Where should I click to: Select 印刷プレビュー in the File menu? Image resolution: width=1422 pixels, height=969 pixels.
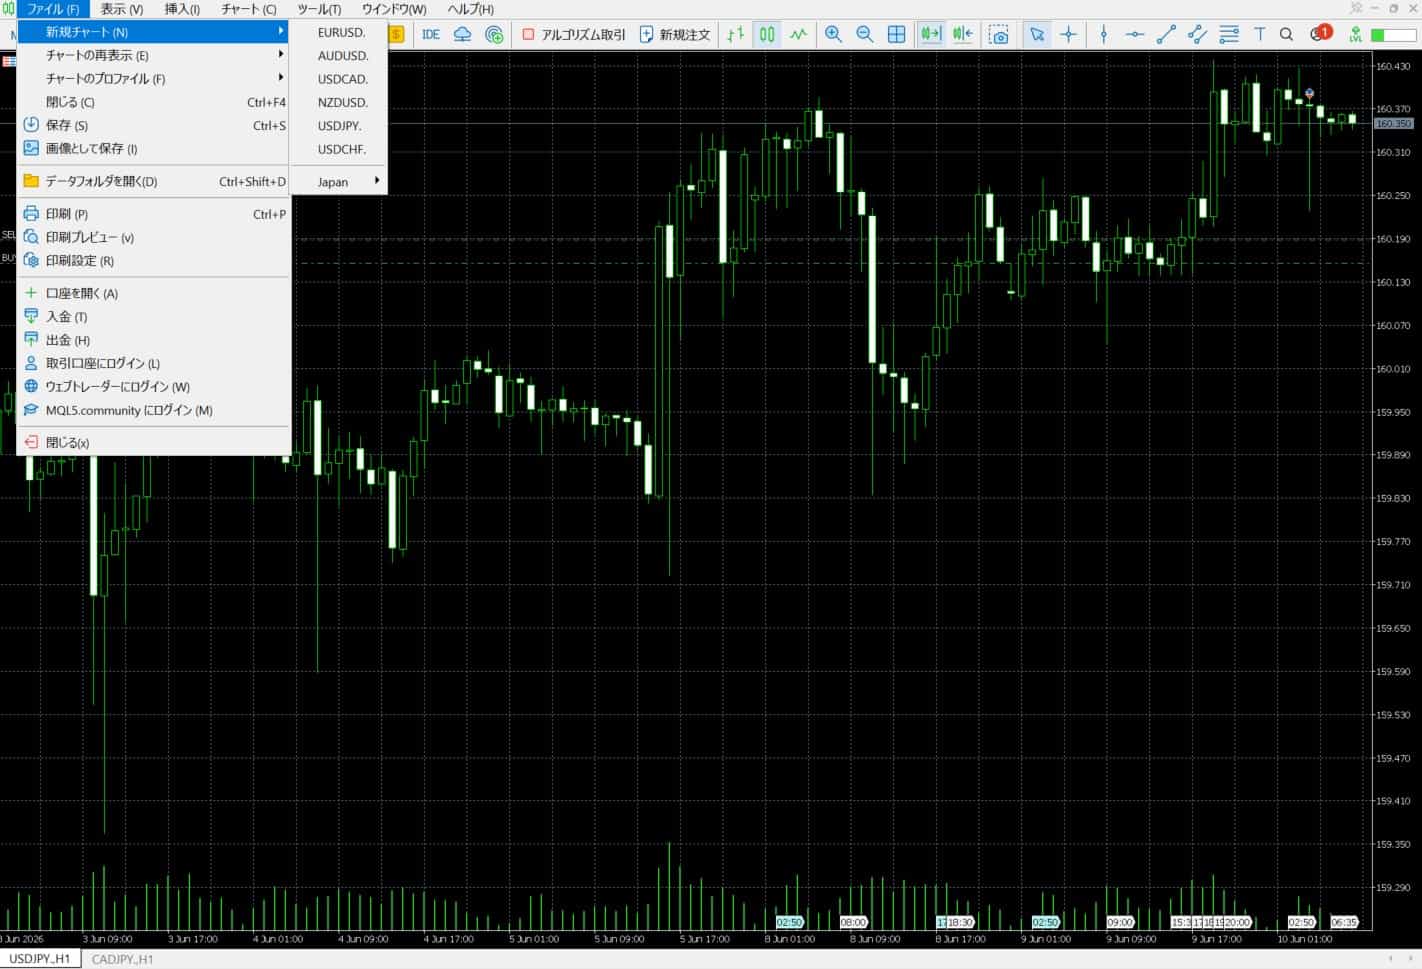(153, 237)
